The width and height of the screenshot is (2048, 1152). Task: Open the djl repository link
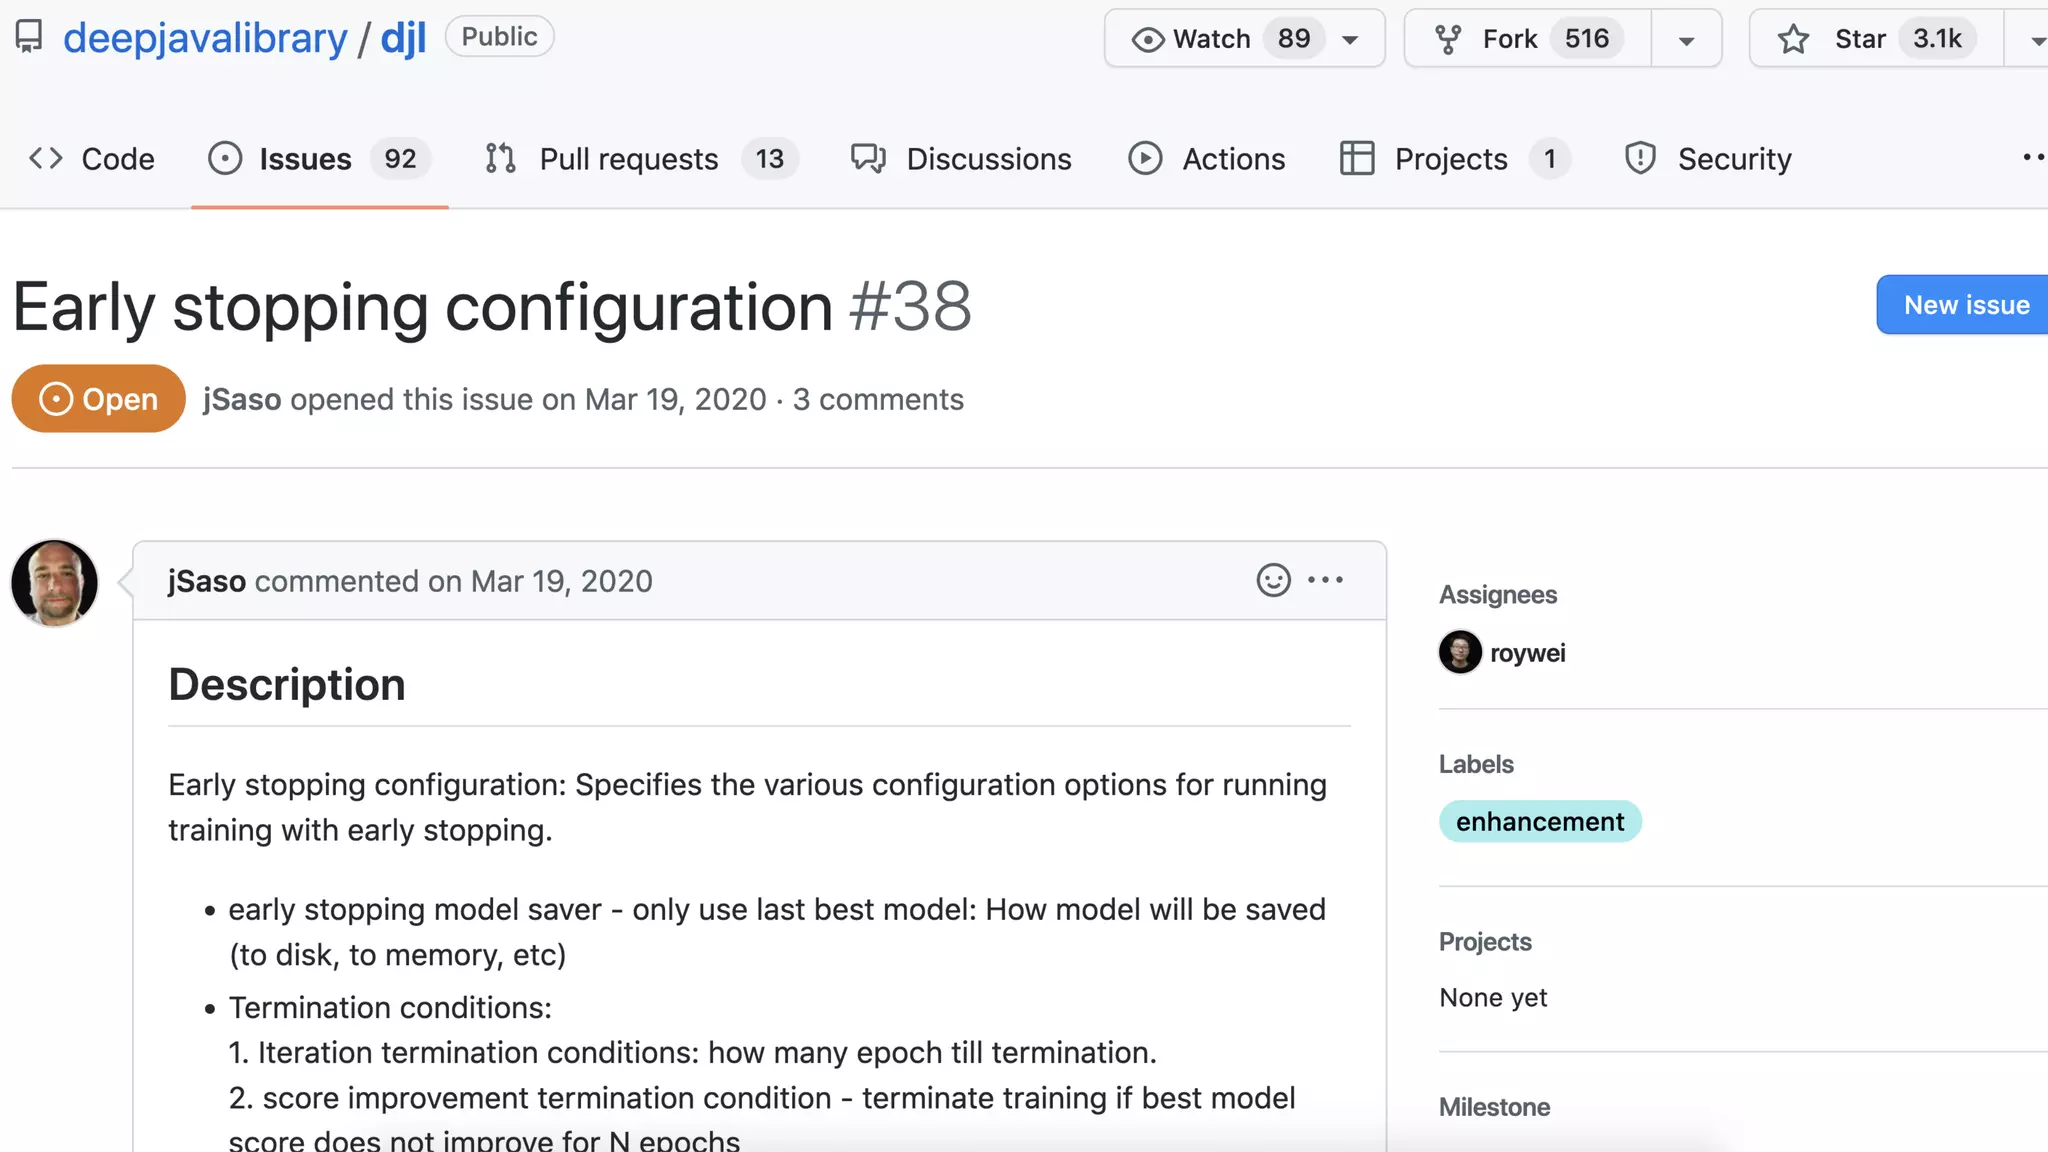click(x=403, y=38)
